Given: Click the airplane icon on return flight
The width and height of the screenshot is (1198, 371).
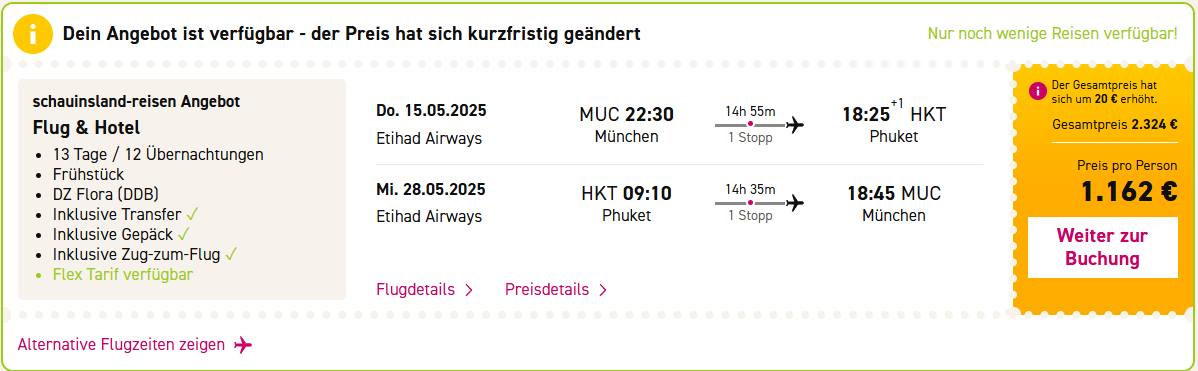Looking at the screenshot, I should click(795, 203).
